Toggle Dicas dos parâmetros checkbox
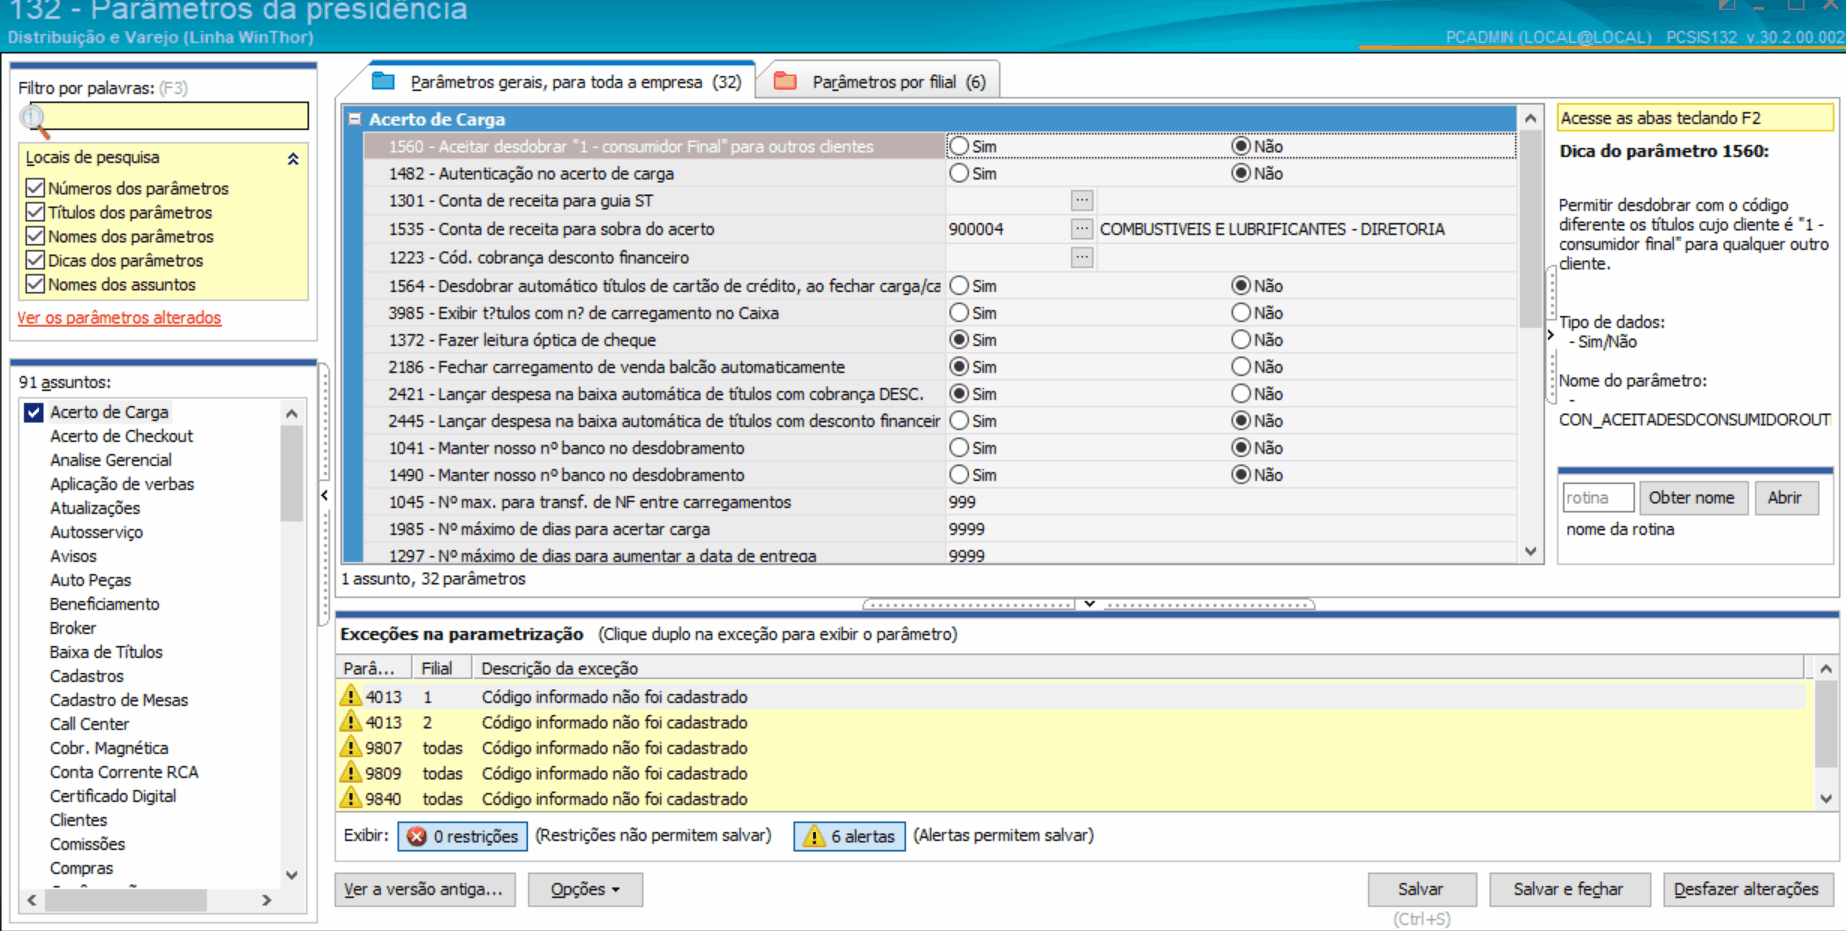Image resolution: width=1846 pixels, height=931 pixels. (x=35, y=260)
